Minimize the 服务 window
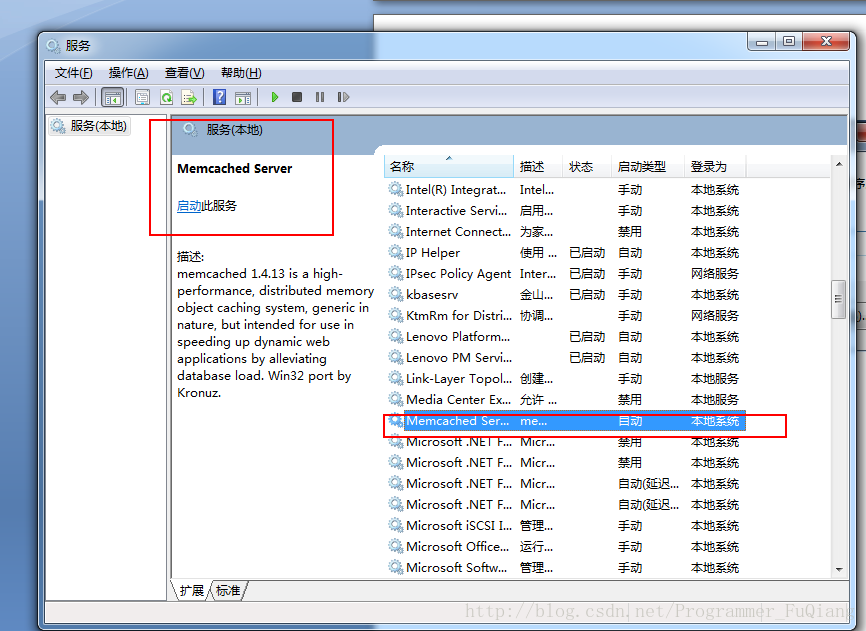The image size is (866, 631). coord(762,42)
